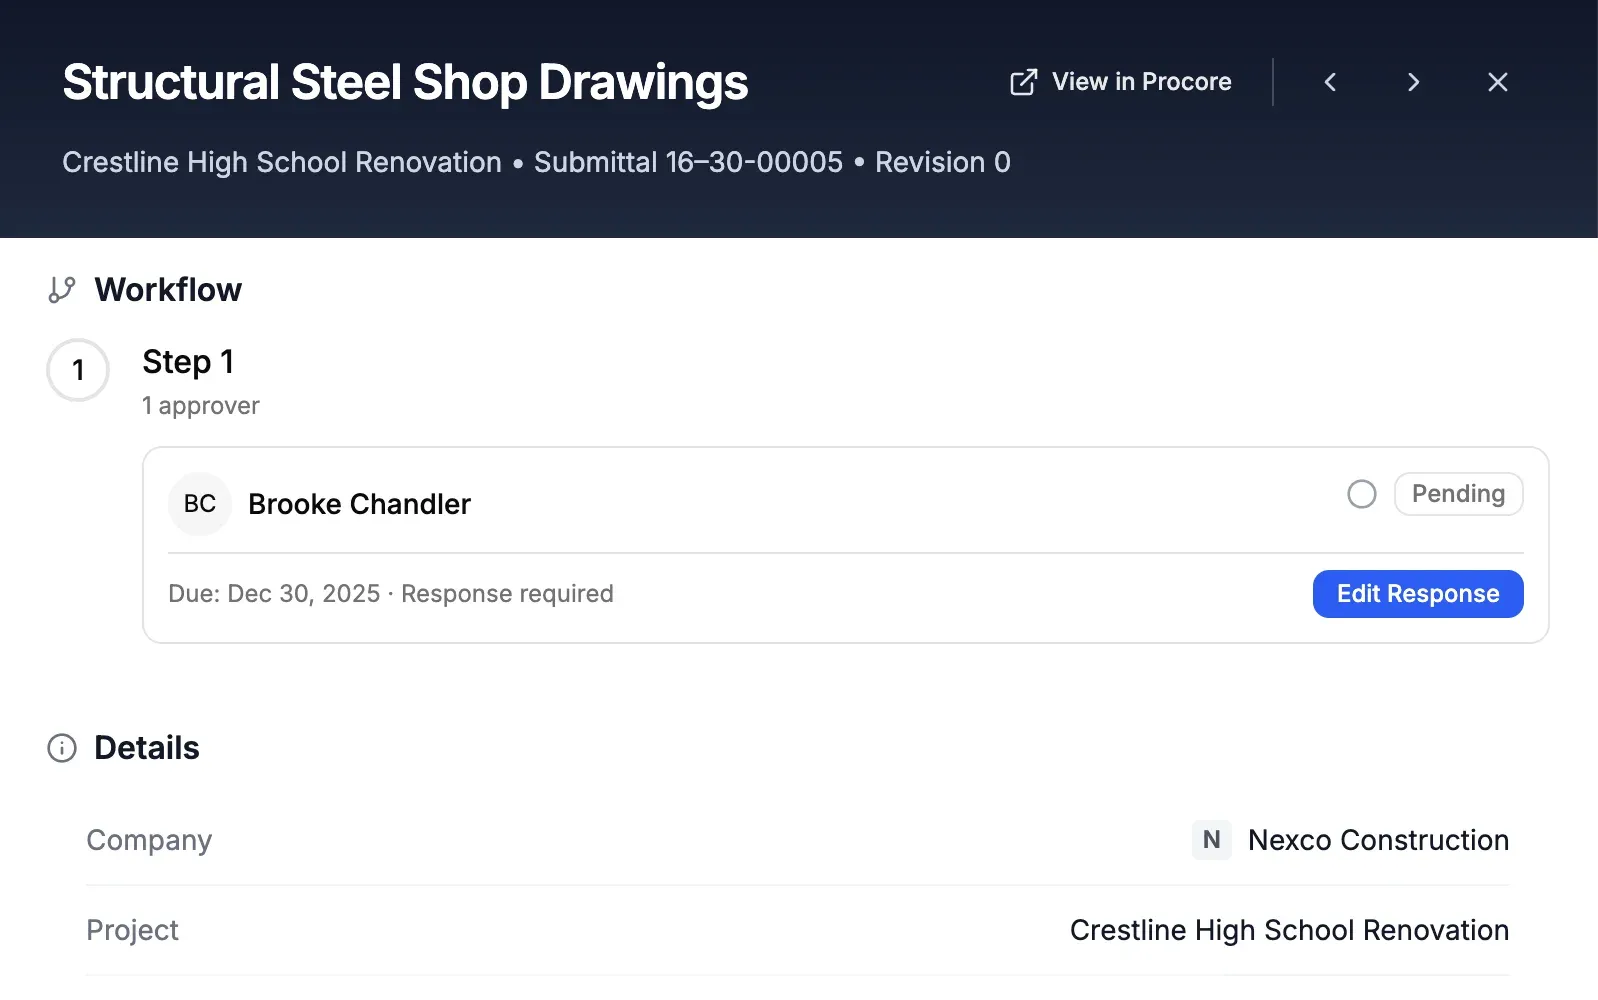This screenshot has width=1598, height=1000.
Task: Click the Pending status badge
Action: tap(1458, 494)
